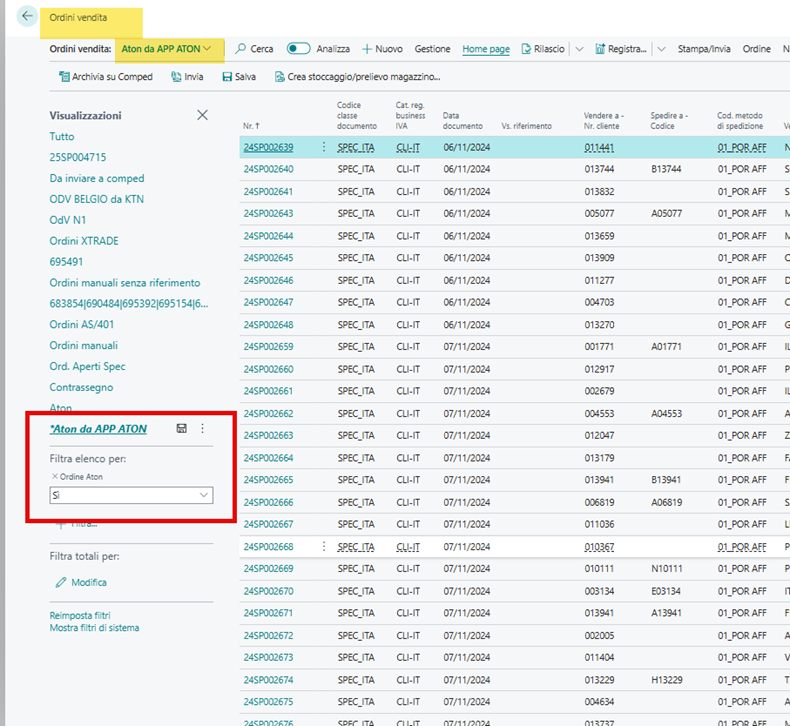Screen dimensions: 790x726
Task: Click the Salva disk icon
Action: (227, 77)
